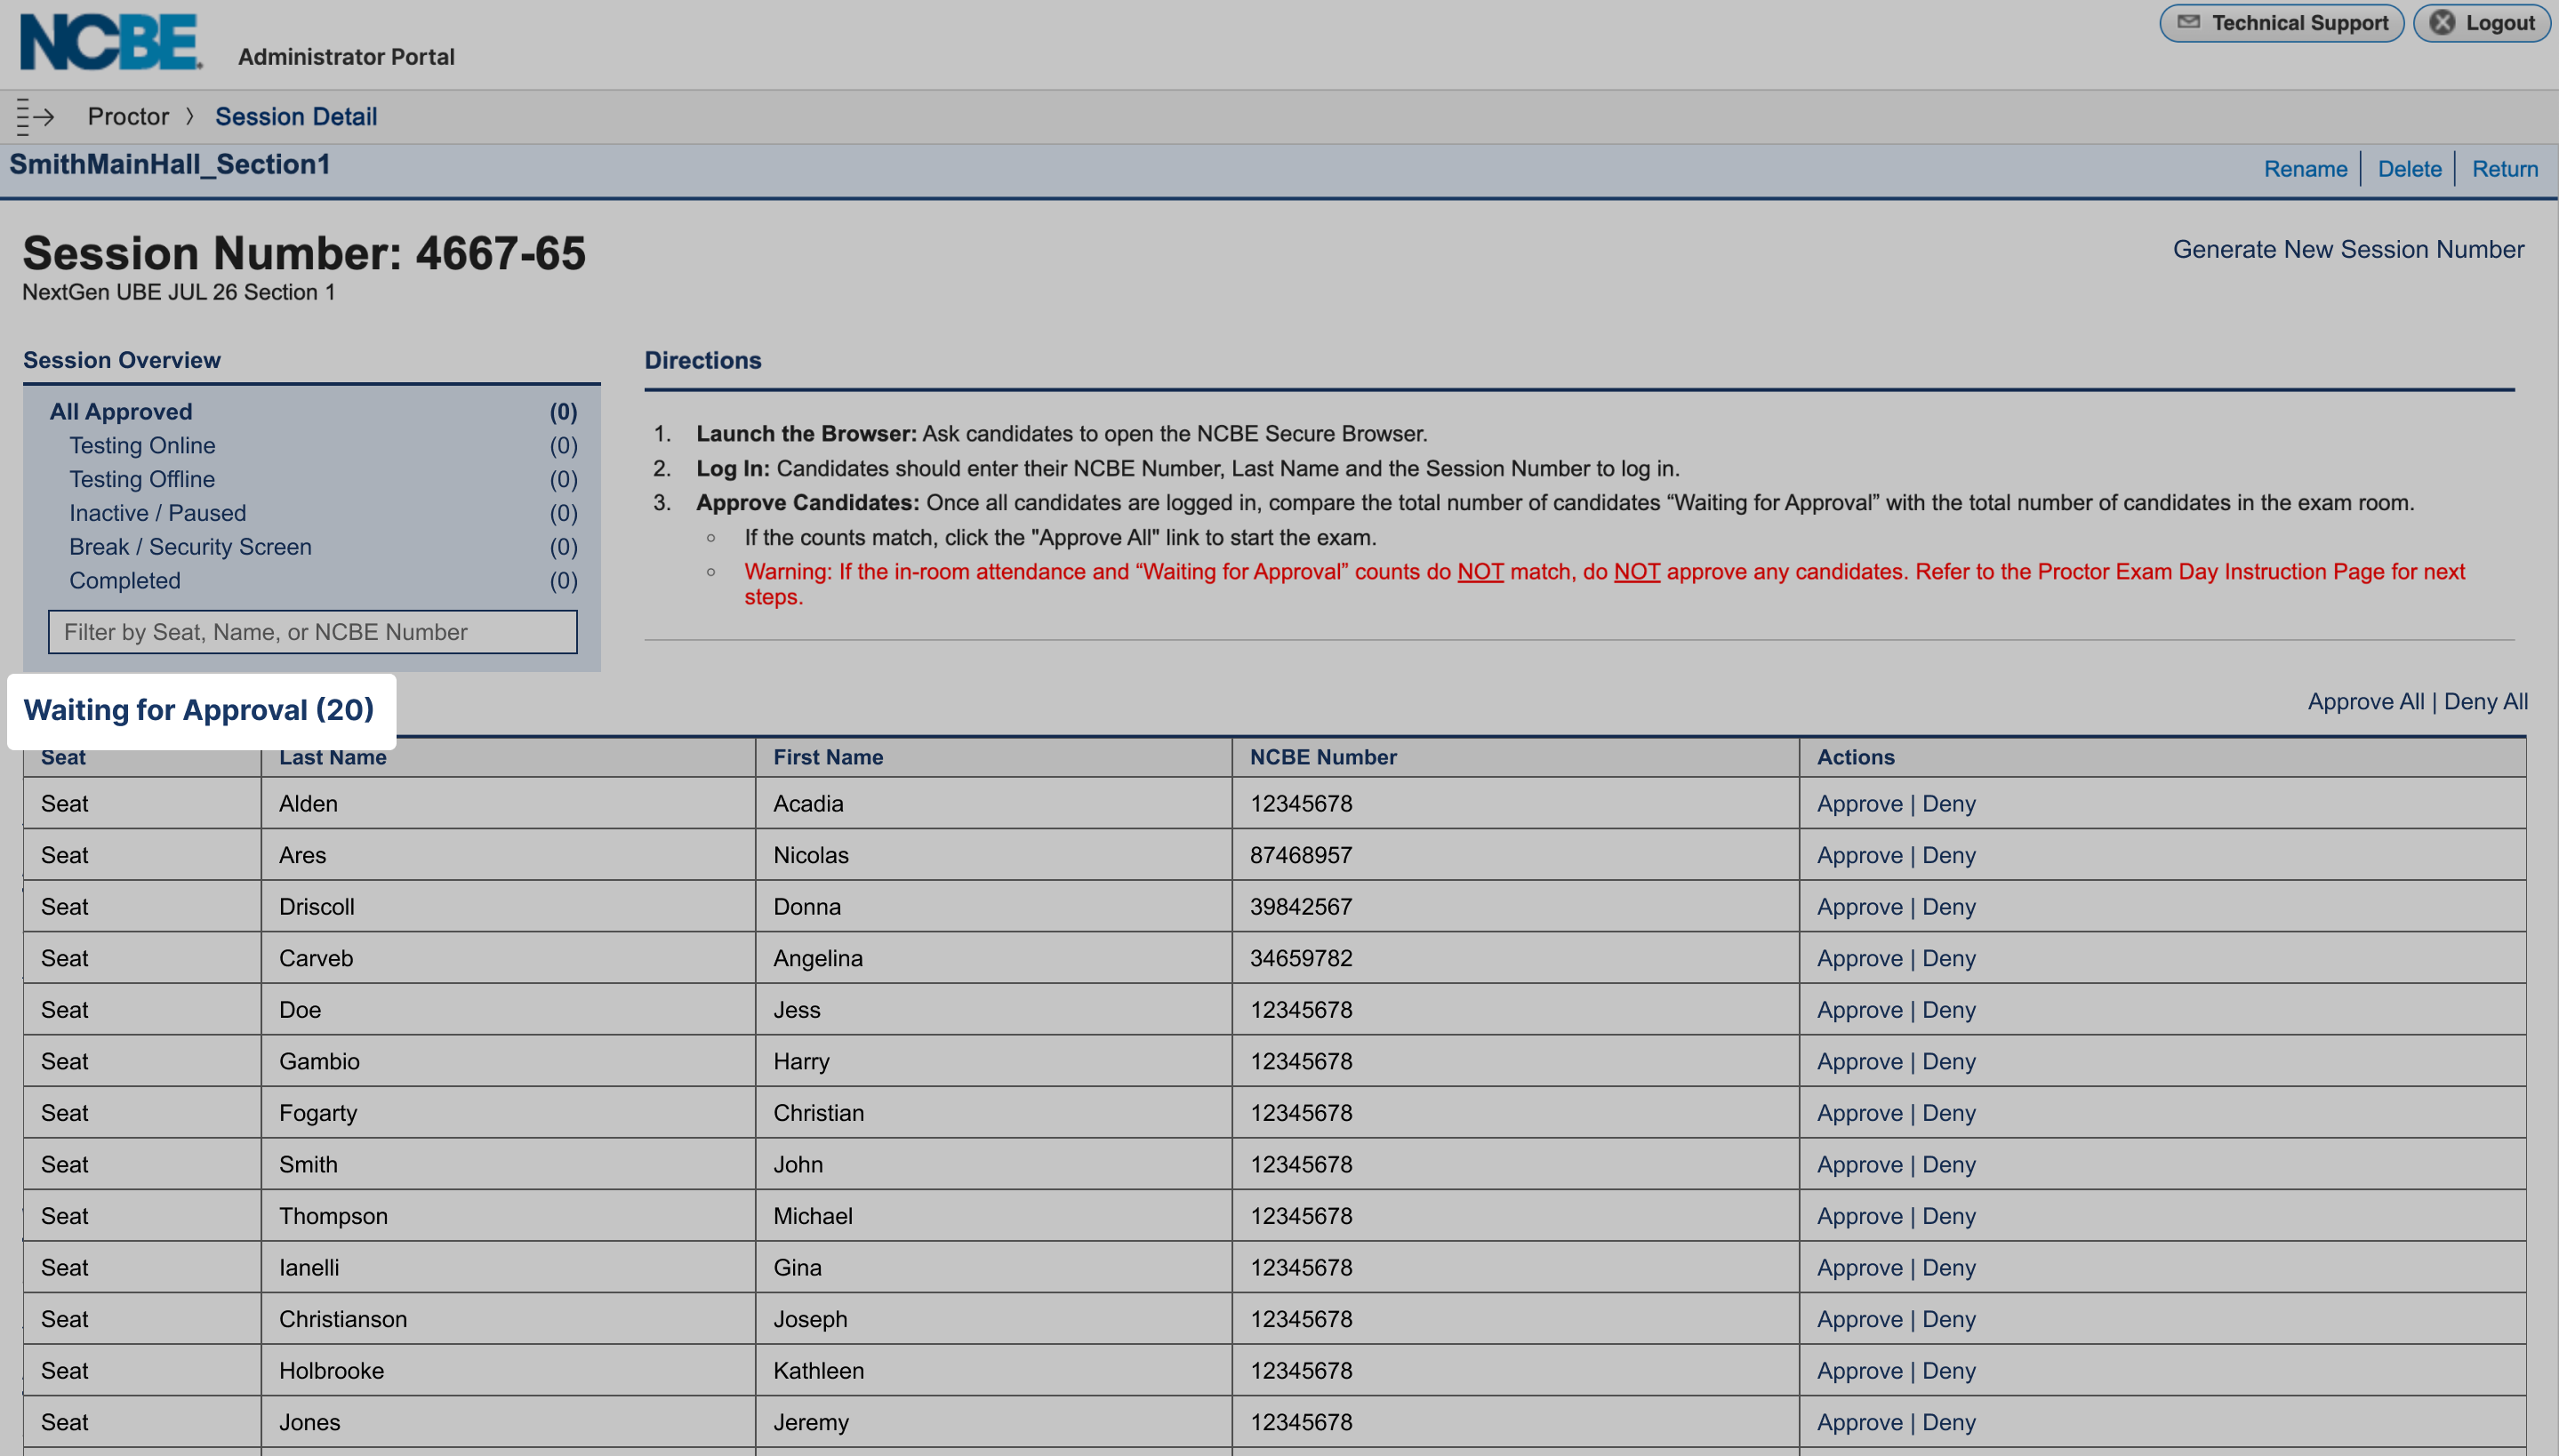
Task: Approve candidate Driscoll Donna
Action: 1860,907
